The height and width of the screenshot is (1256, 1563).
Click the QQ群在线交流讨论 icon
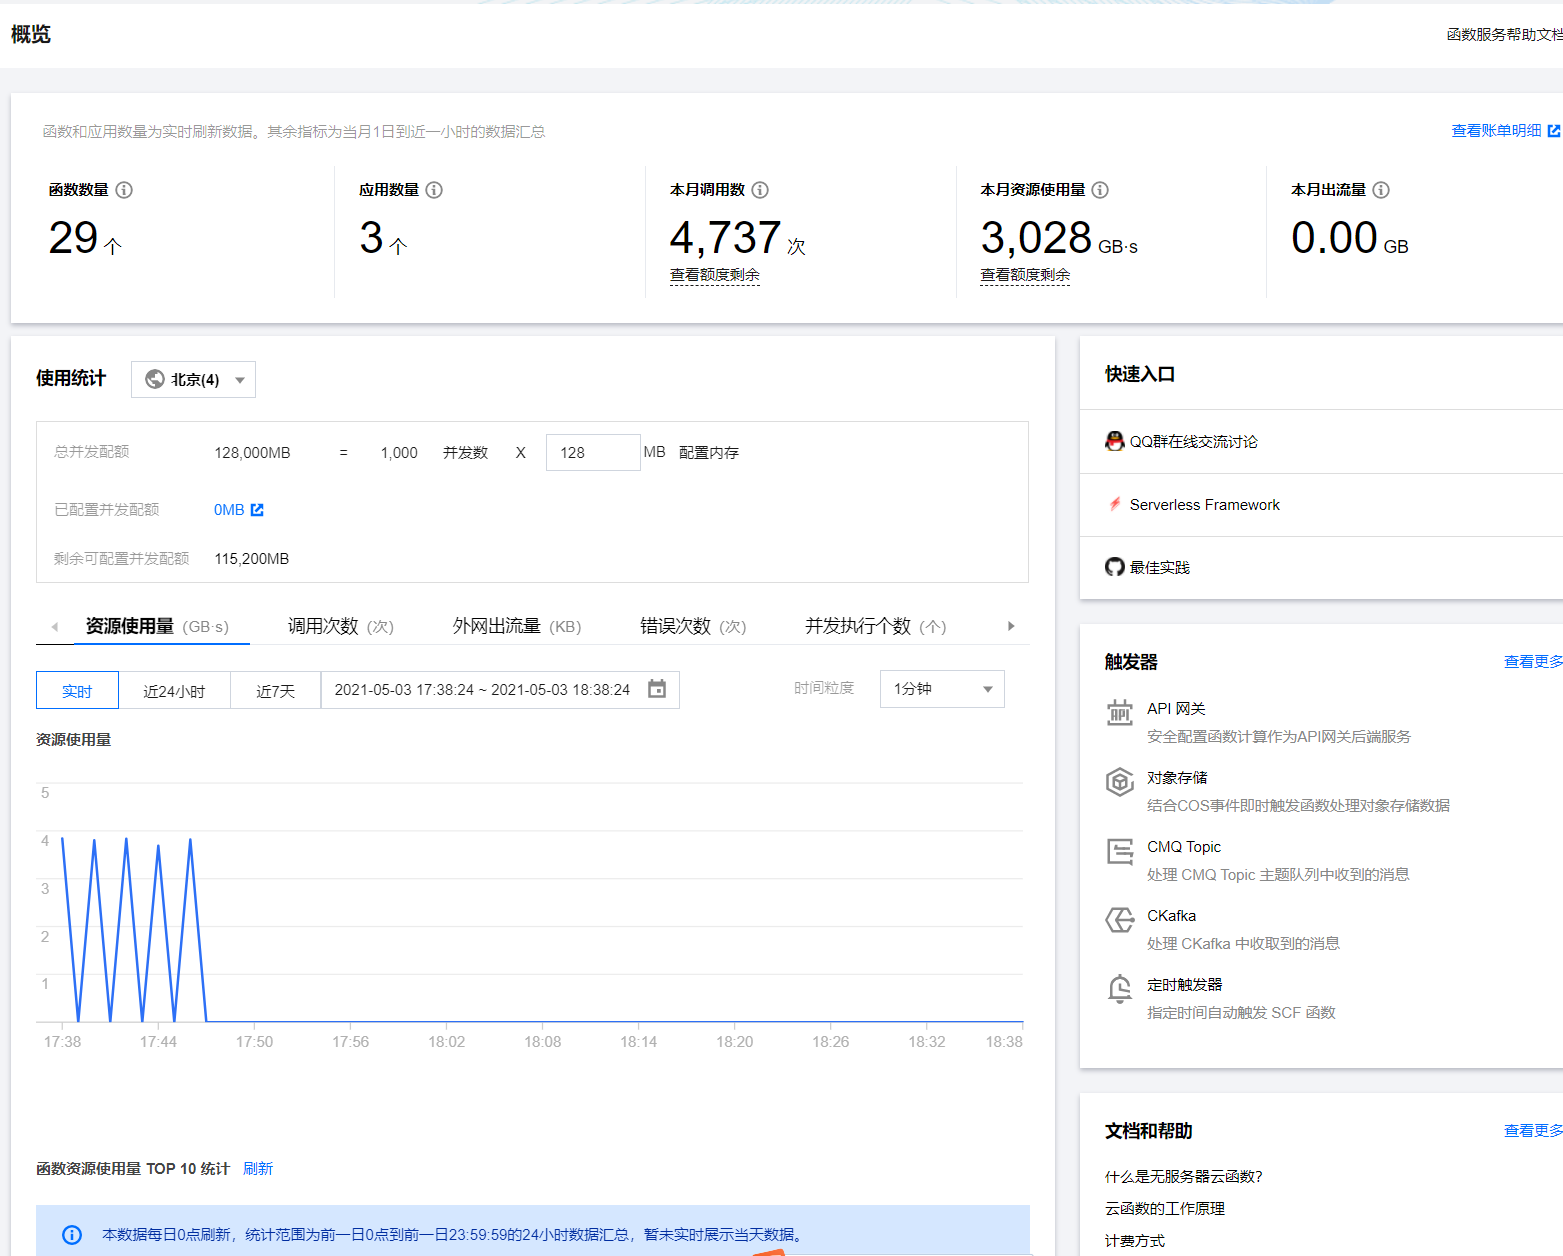pyautogui.click(x=1114, y=441)
